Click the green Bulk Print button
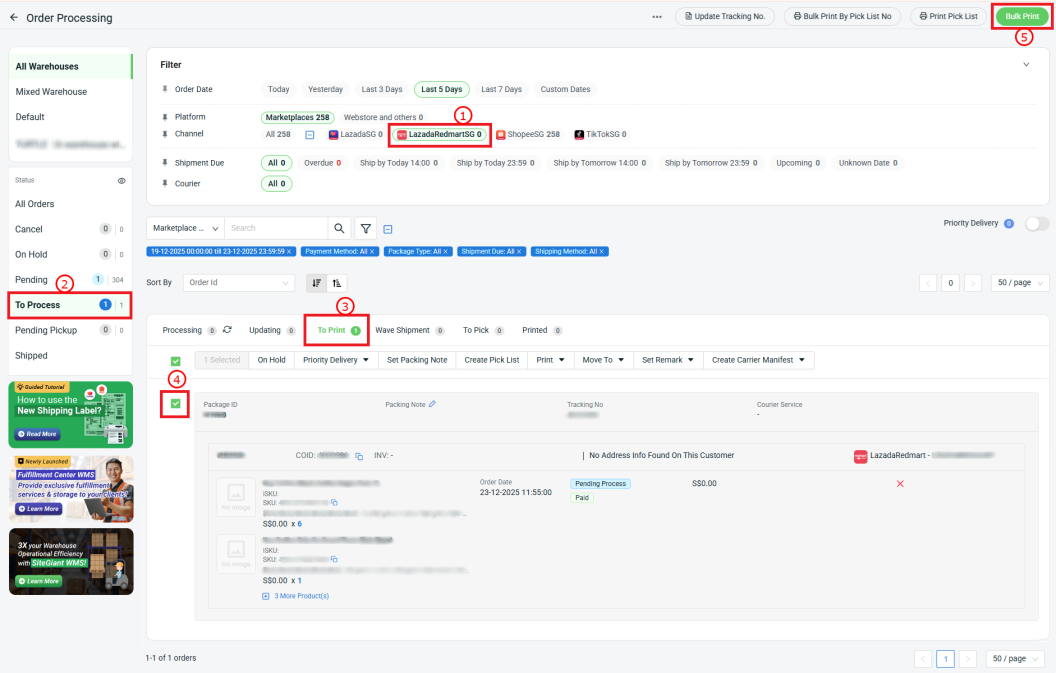Screen dimensions: 1056x673 [1021, 17]
